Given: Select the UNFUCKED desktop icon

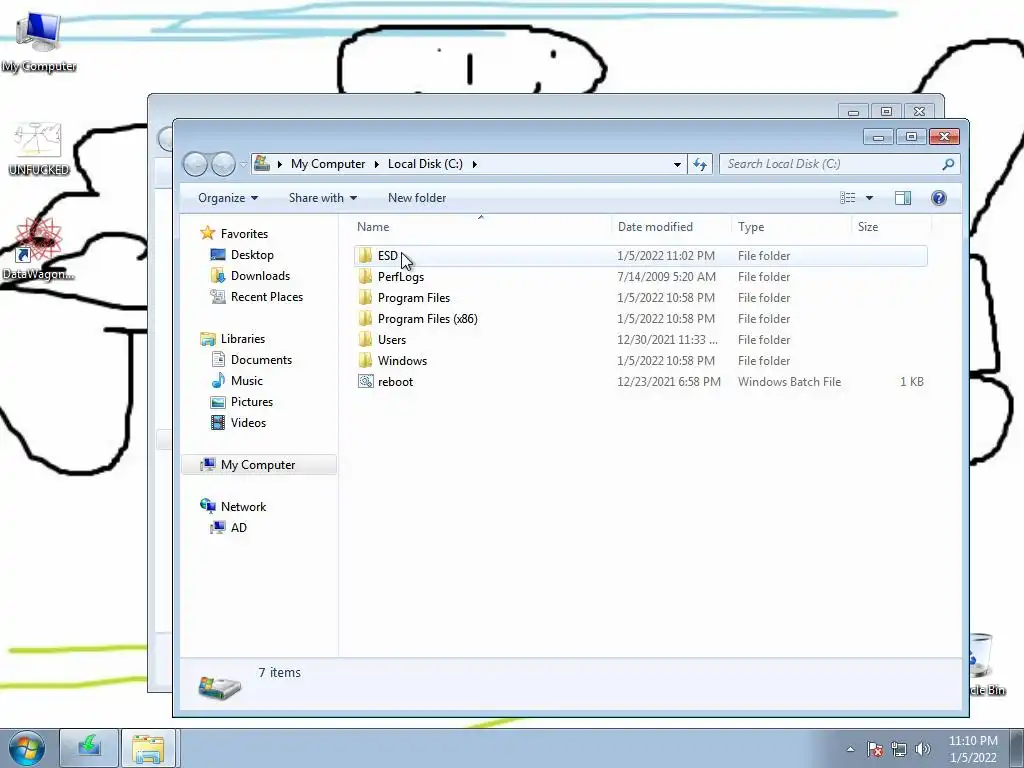Looking at the screenshot, I should [39, 148].
